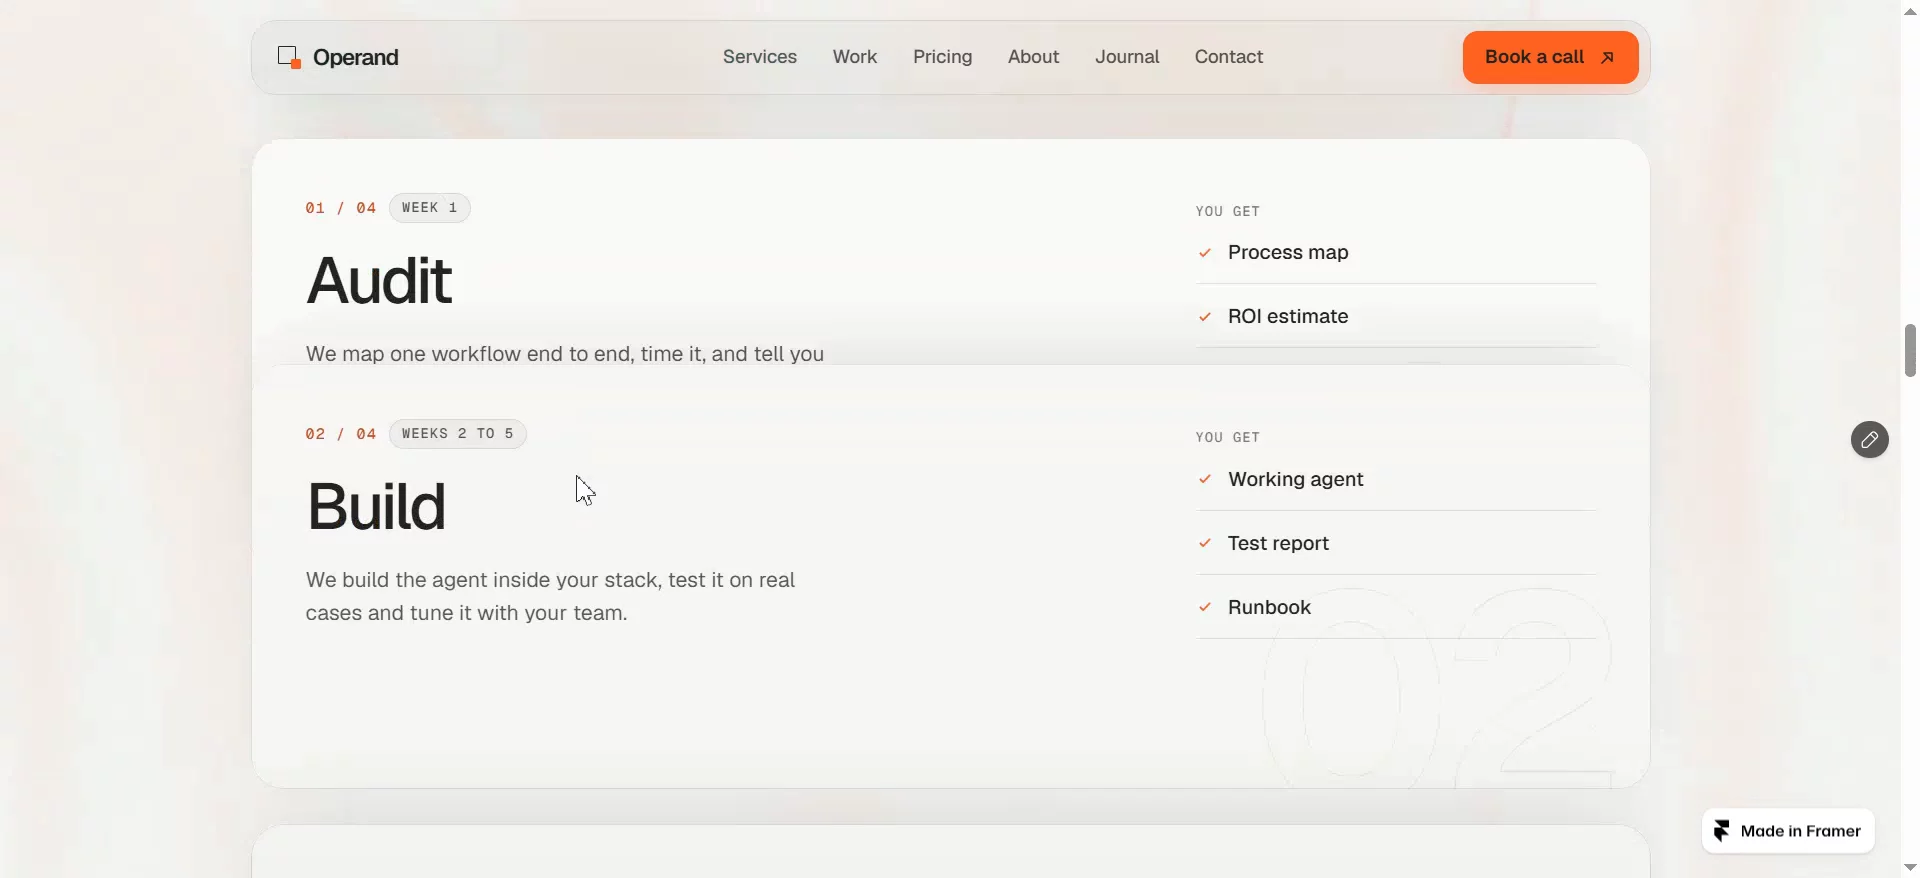1920x878 pixels.
Task: Click the checkmark beside Working agent
Action: [1205, 479]
